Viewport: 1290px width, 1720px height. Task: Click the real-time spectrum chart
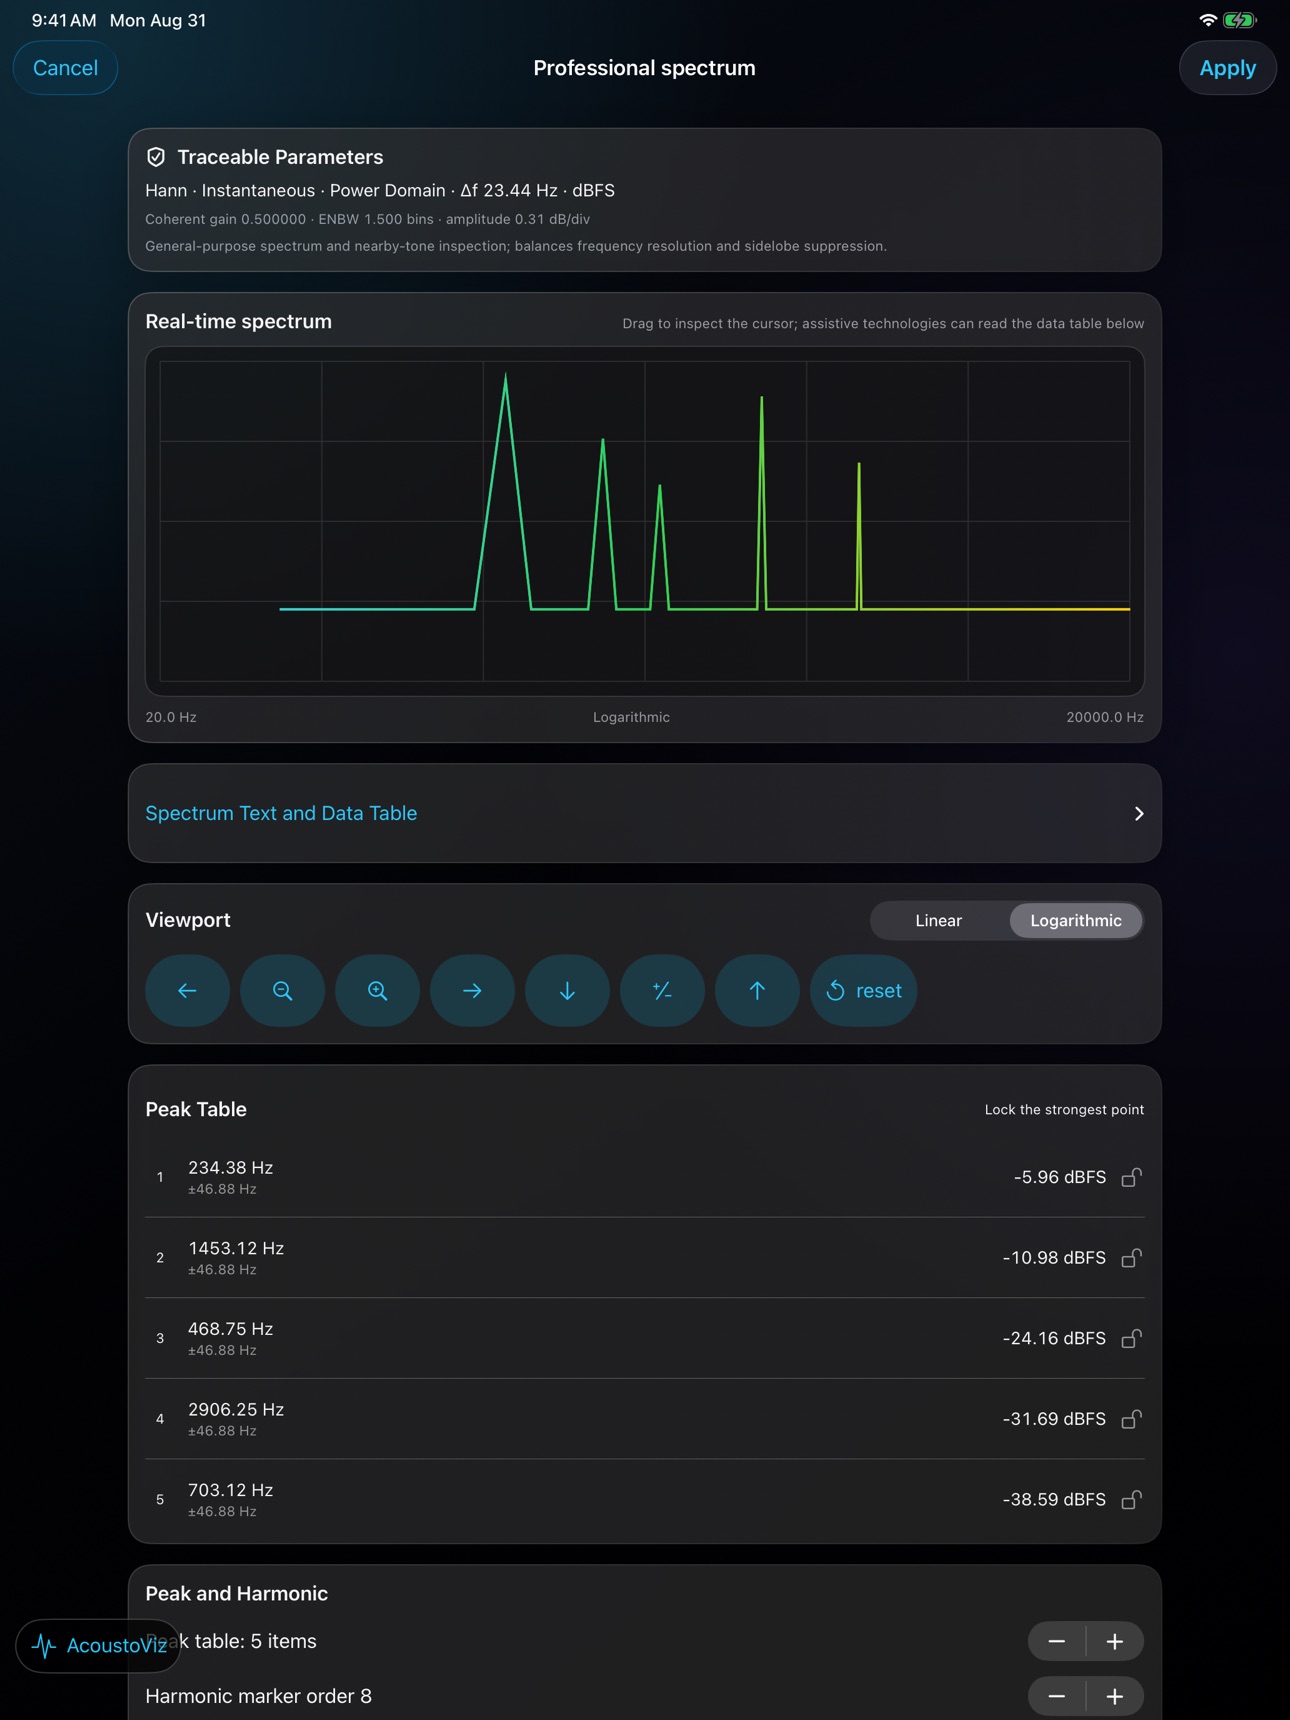coord(645,521)
